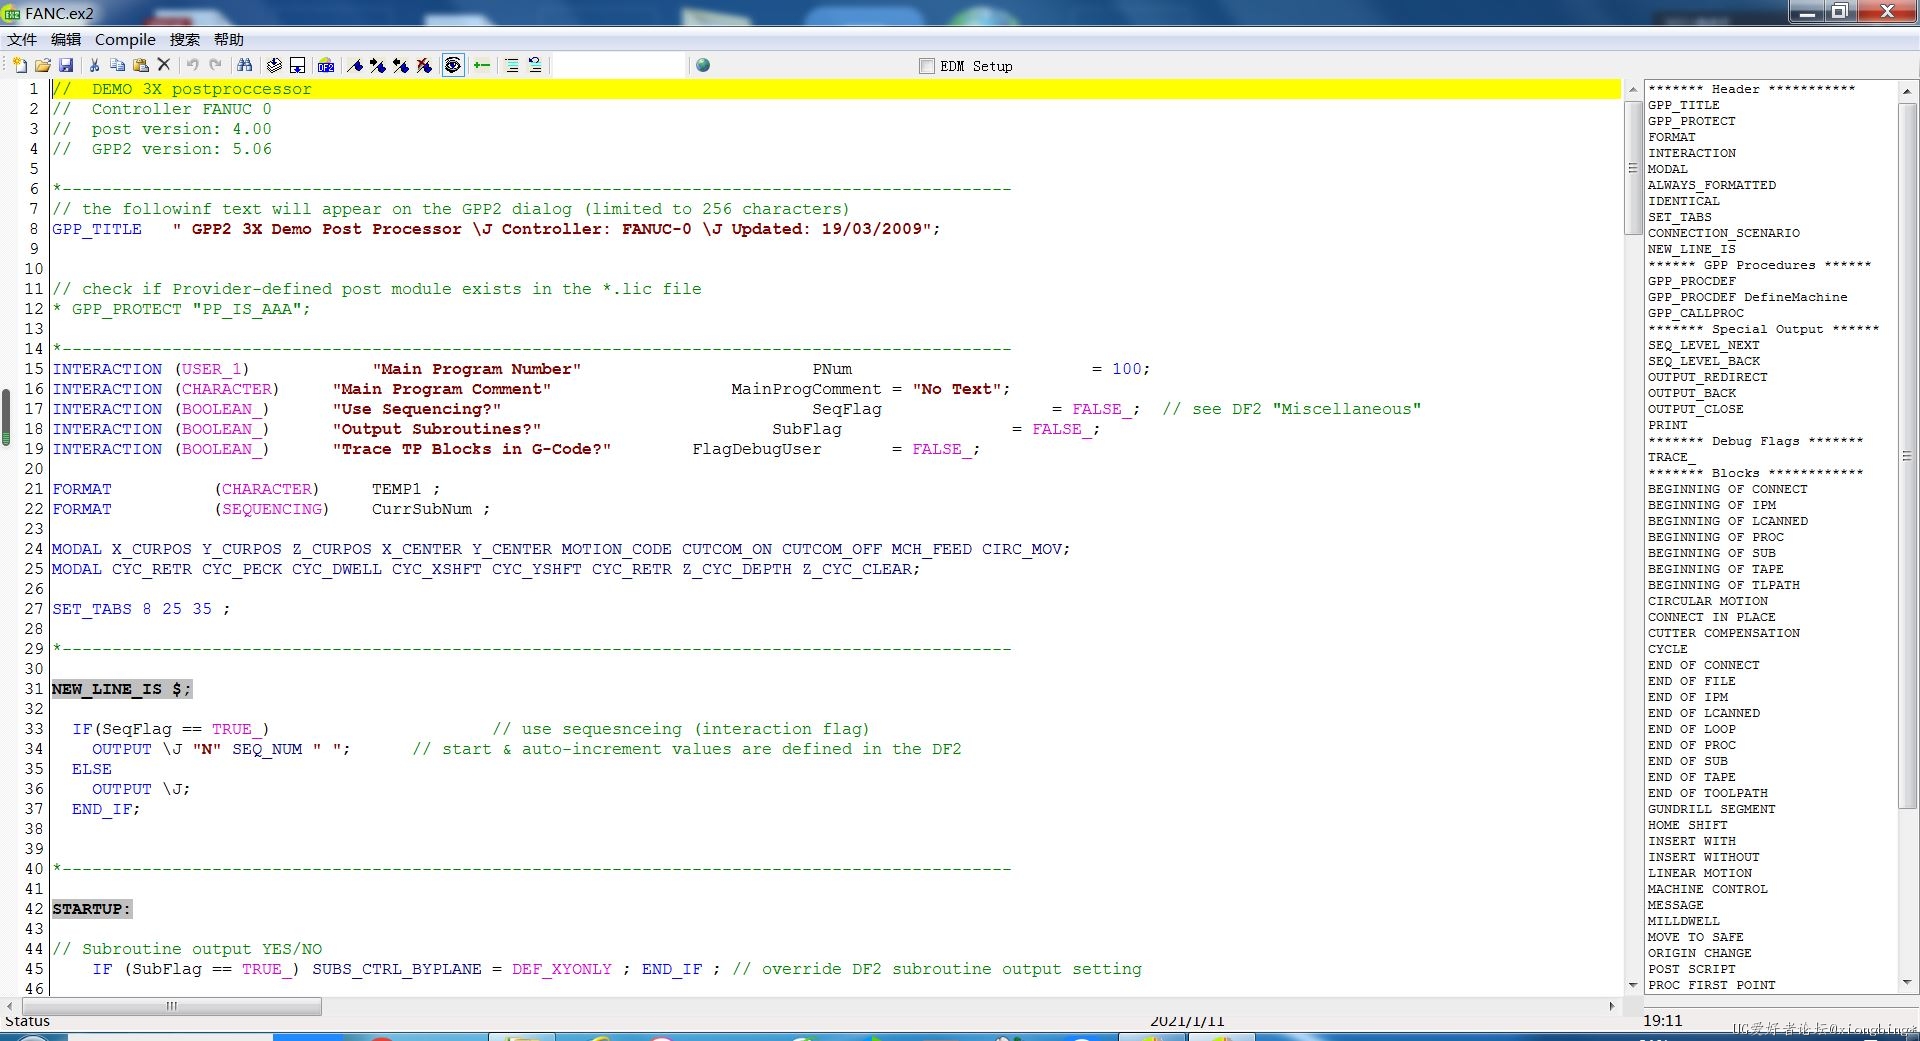
Task: Redo the last undone edit
Action: click(x=215, y=65)
